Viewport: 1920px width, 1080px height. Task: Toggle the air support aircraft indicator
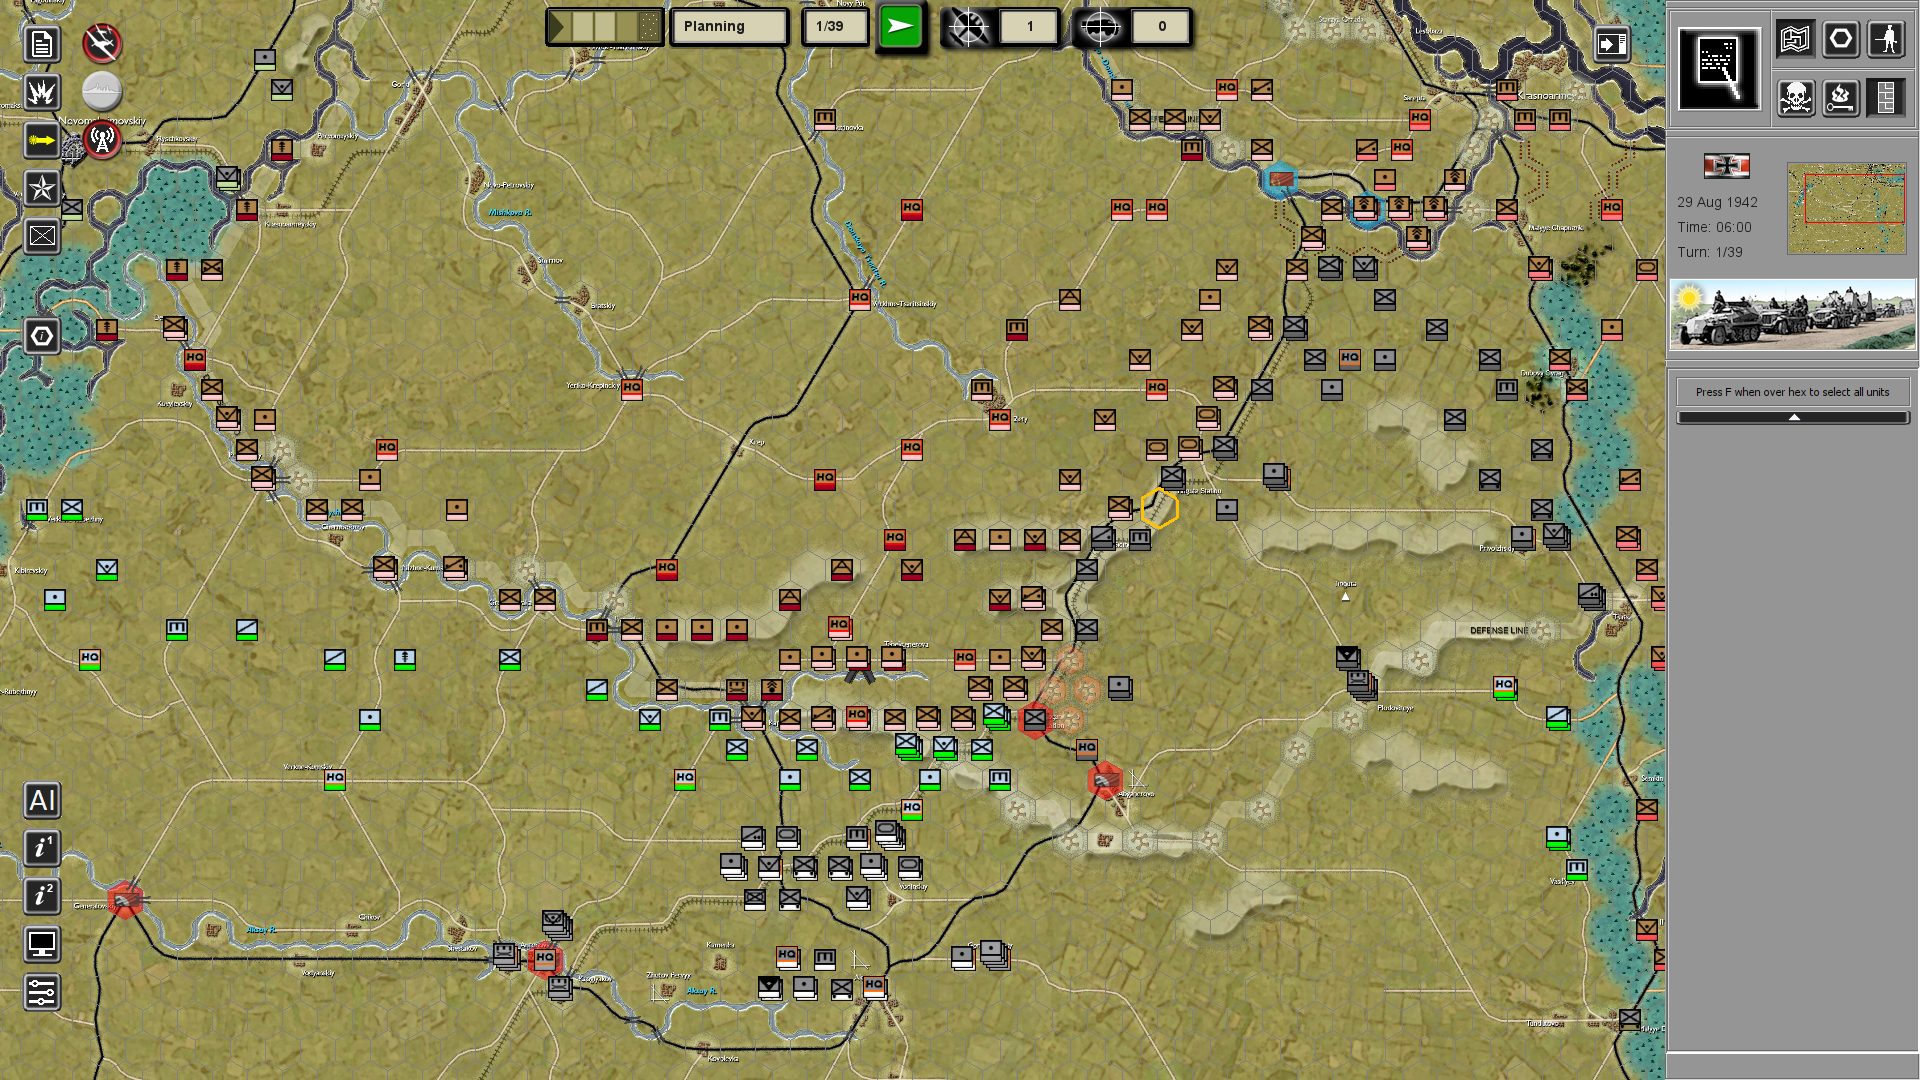pos(102,43)
